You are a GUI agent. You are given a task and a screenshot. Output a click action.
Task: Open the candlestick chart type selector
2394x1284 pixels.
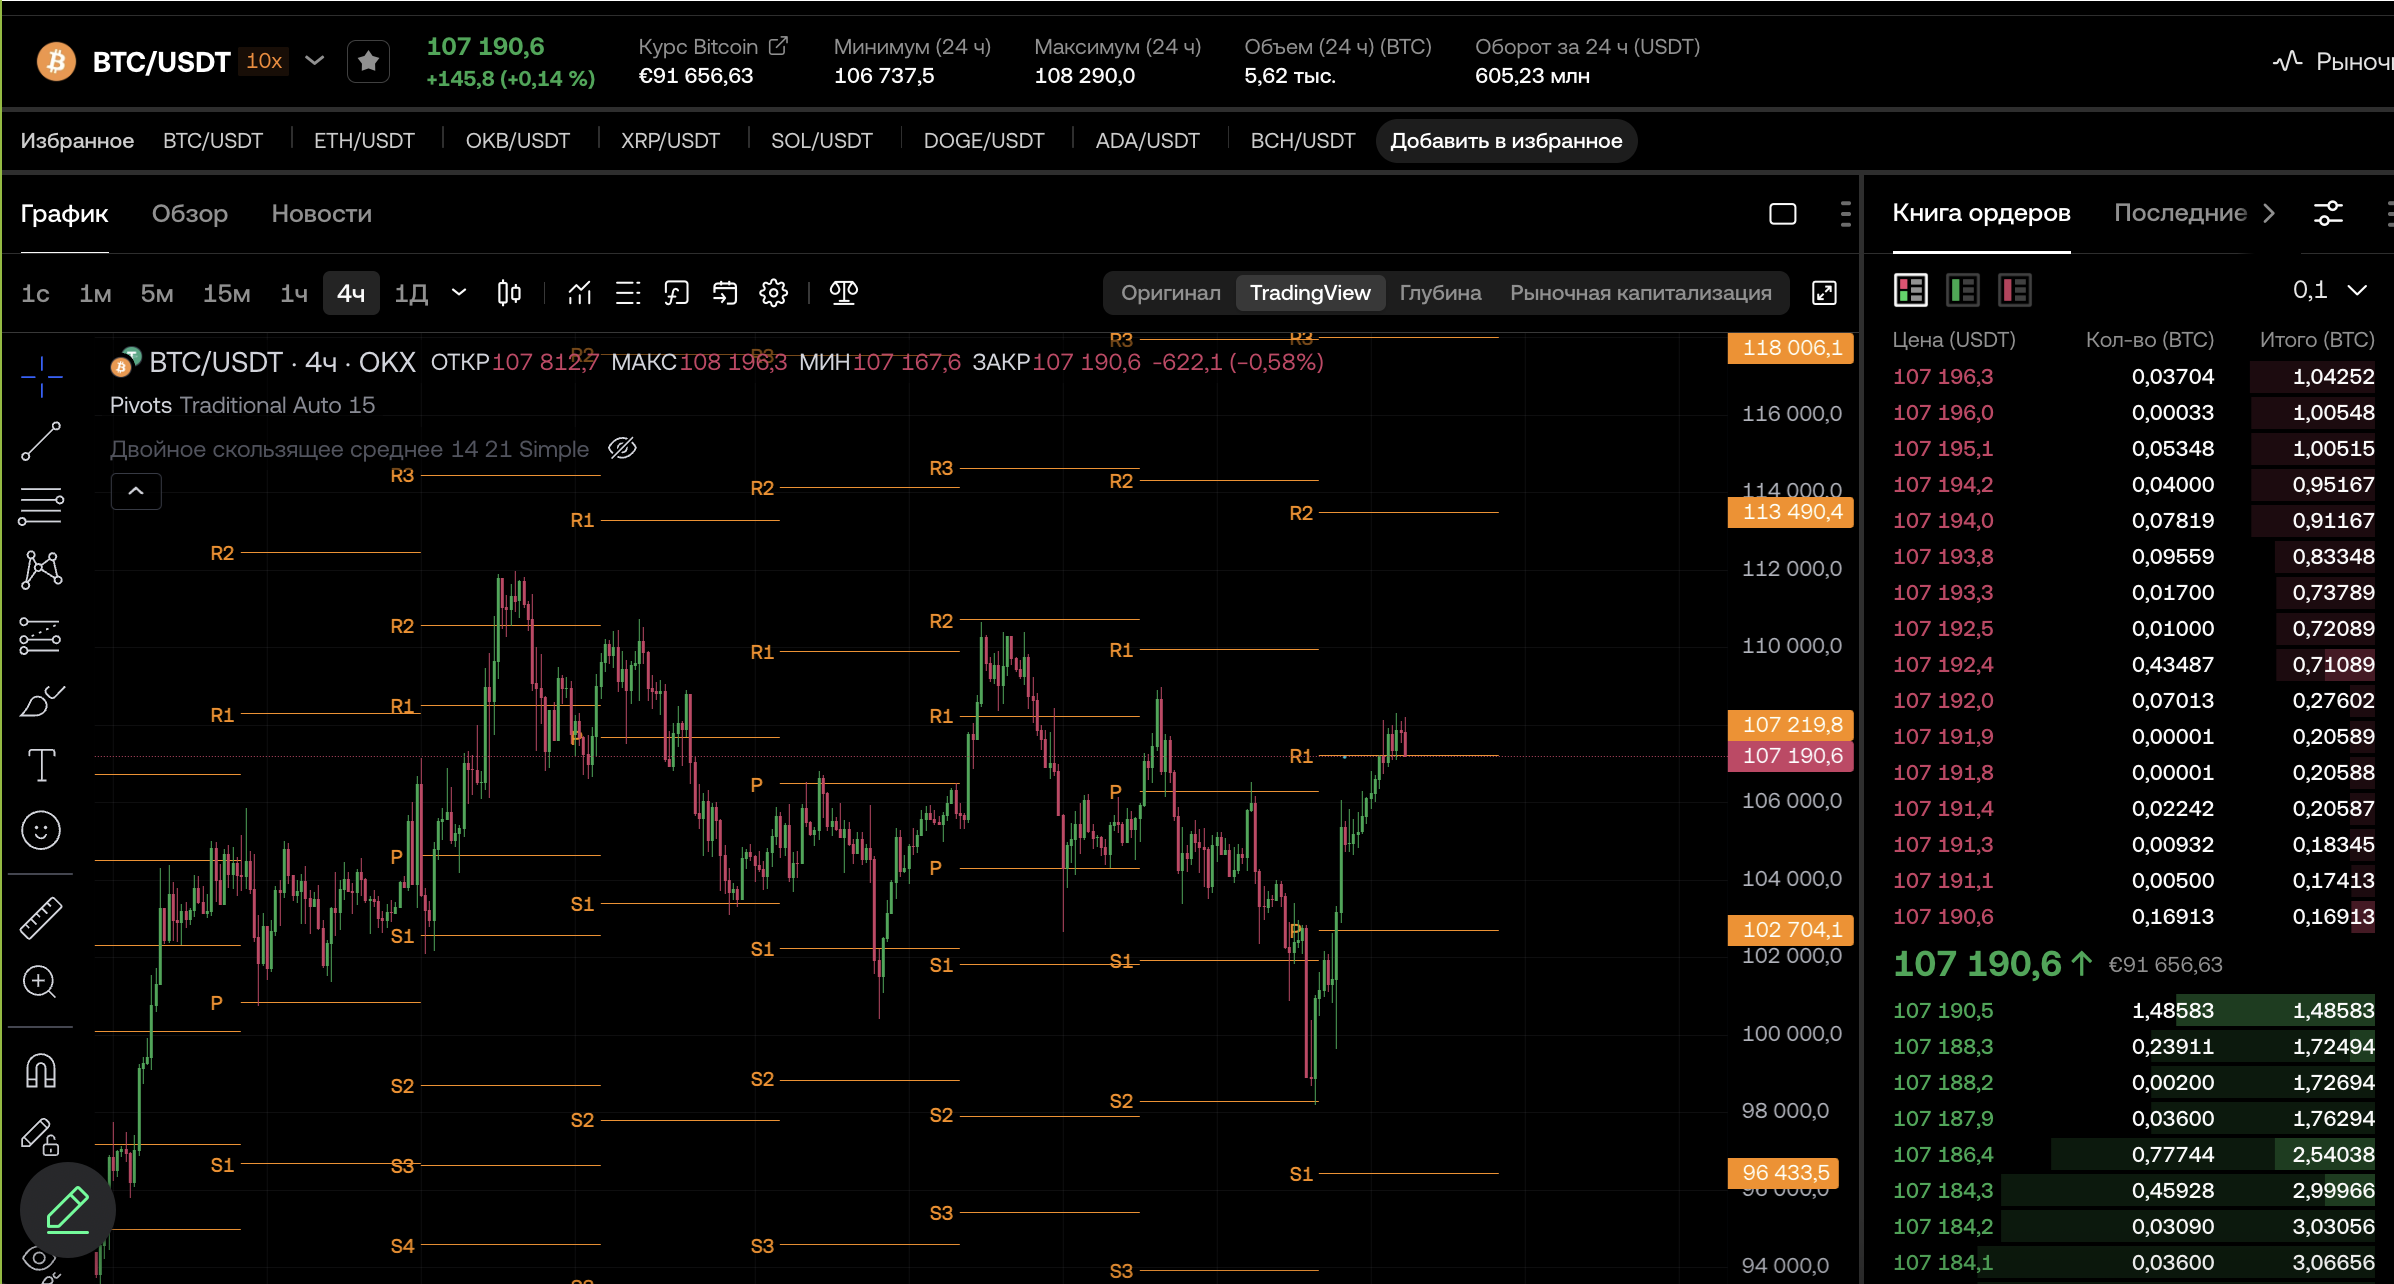coord(509,293)
